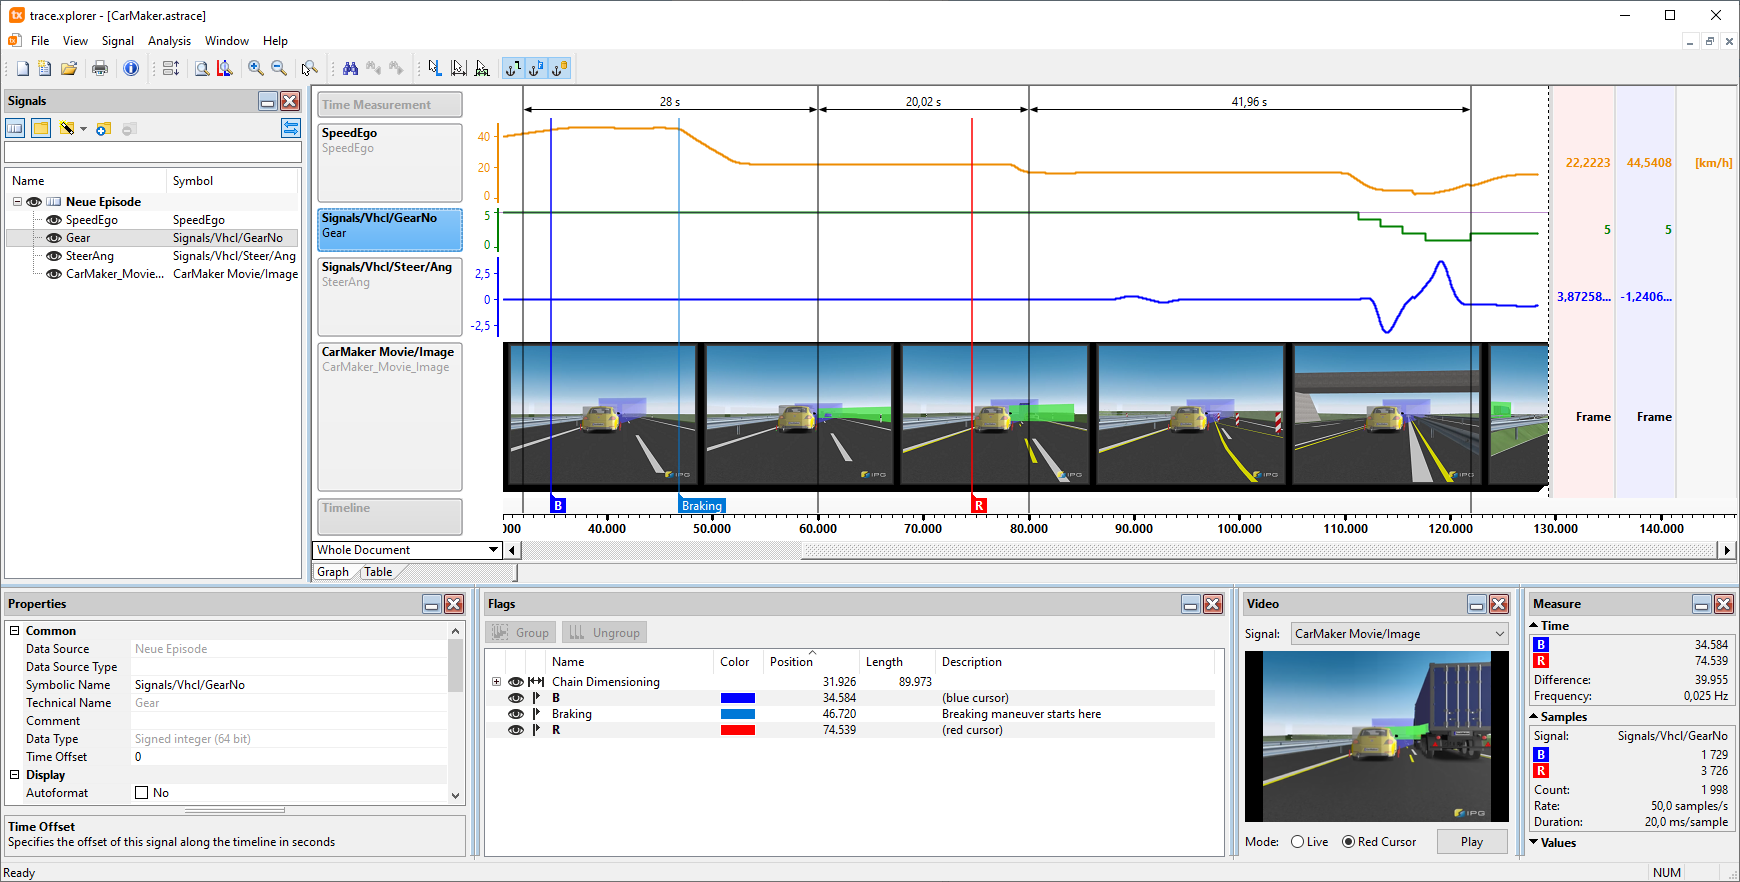Click the Play button in Video panel
The height and width of the screenshot is (882, 1740).
1472,842
